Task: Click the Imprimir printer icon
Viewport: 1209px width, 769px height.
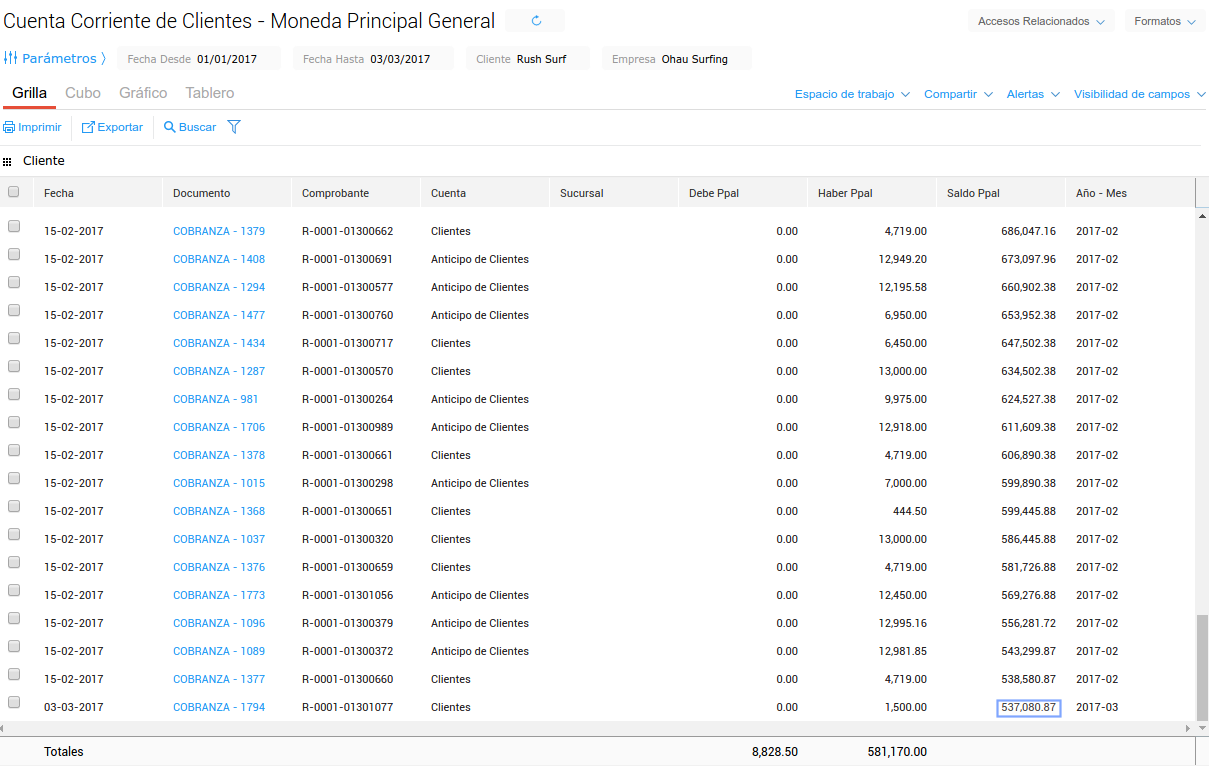Action: 9,128
